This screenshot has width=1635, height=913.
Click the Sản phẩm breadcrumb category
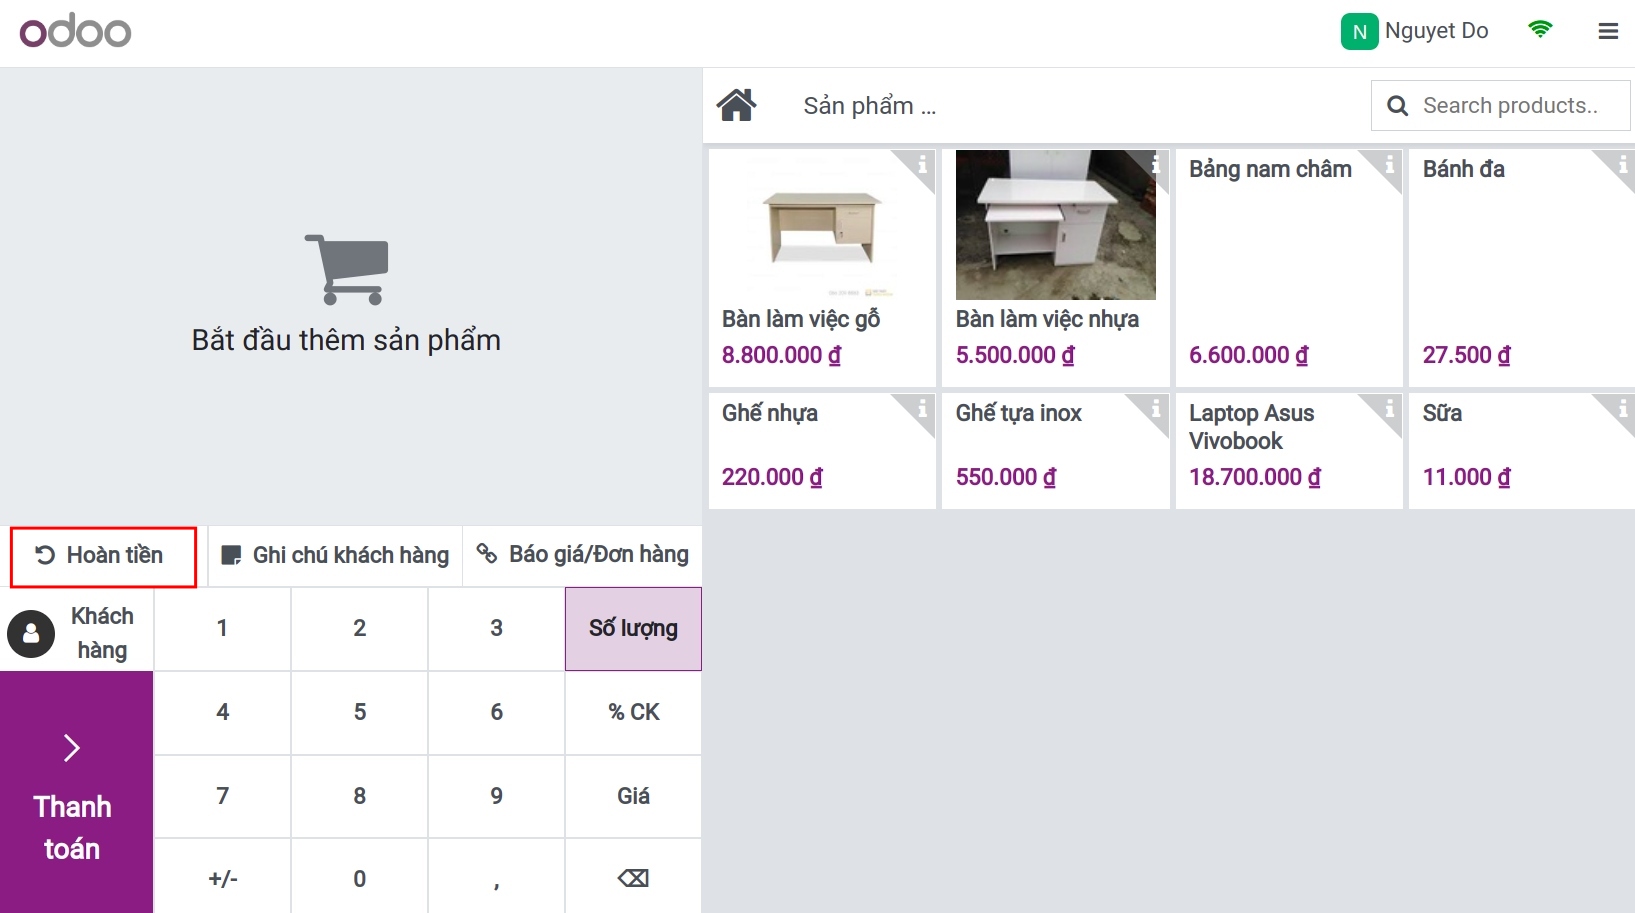coord(869,106)
